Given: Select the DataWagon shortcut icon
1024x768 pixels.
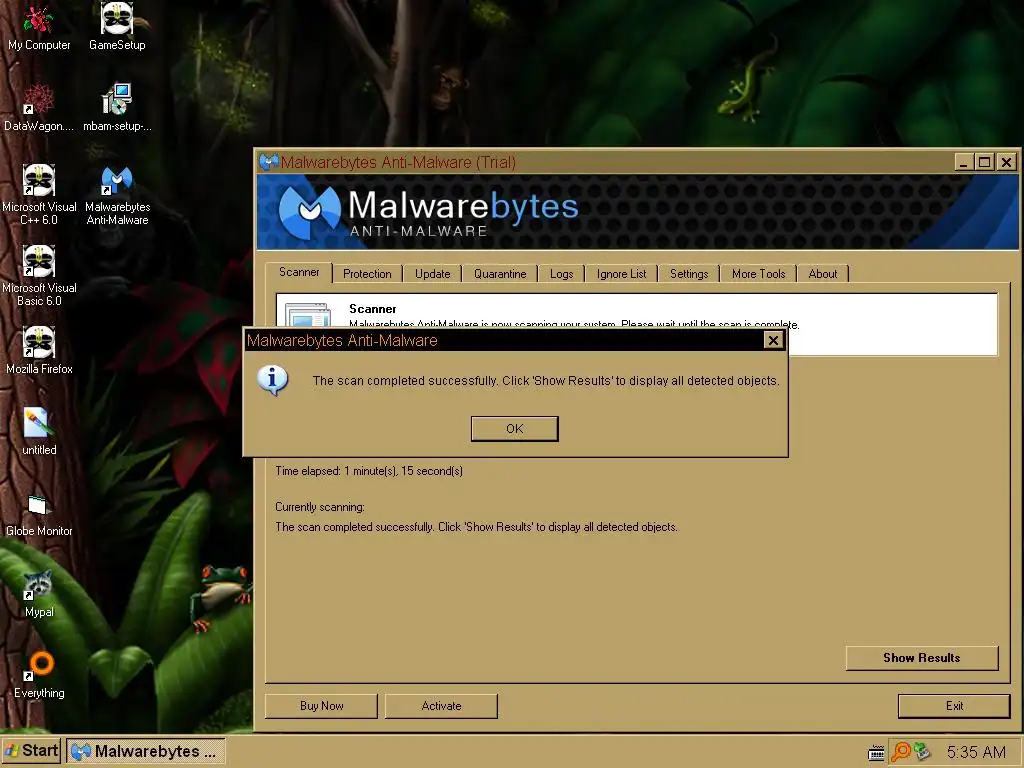Looking at the screenshot, I should (x=39, y=108).
